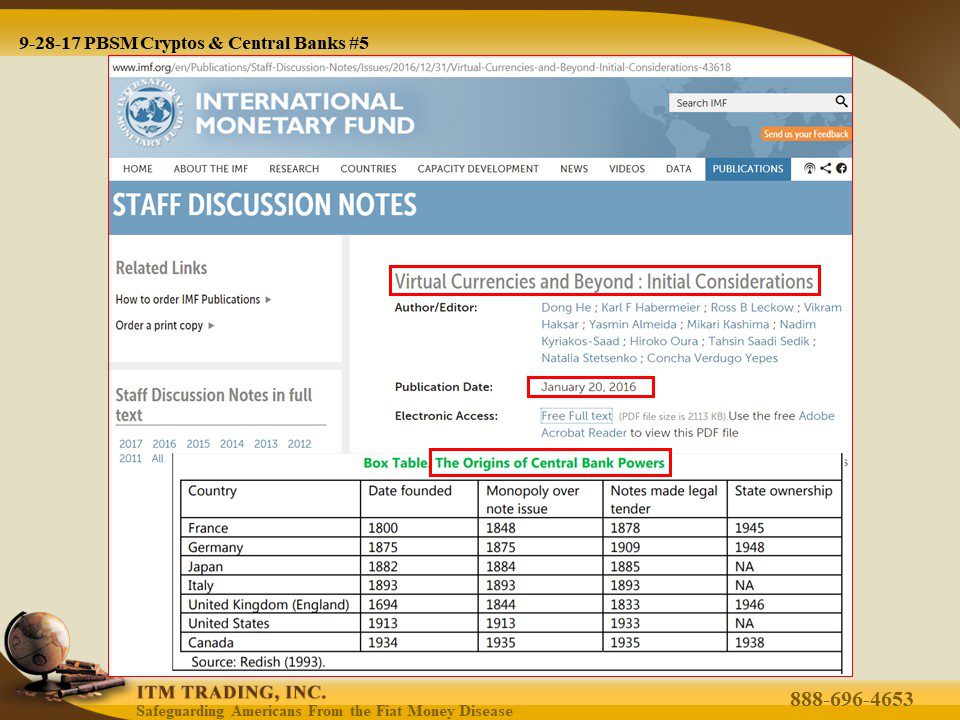The image size is (960, 720).
Task: Click the magnifying glass search icon
Action: coord(842,102)
